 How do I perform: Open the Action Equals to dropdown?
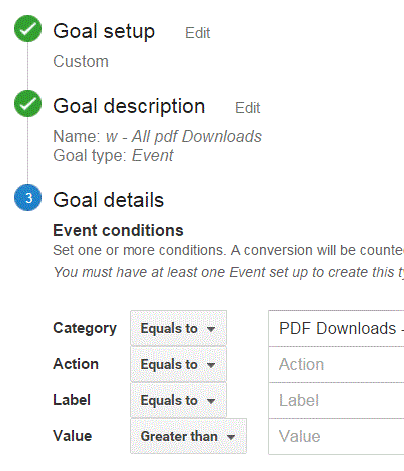(x=178, y=364)
